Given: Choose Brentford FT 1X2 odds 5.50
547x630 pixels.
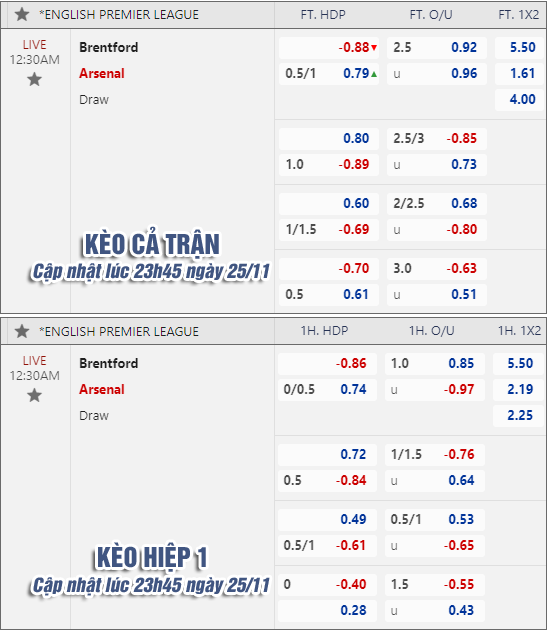Looking at the screenshot, I should click(522, 47).
